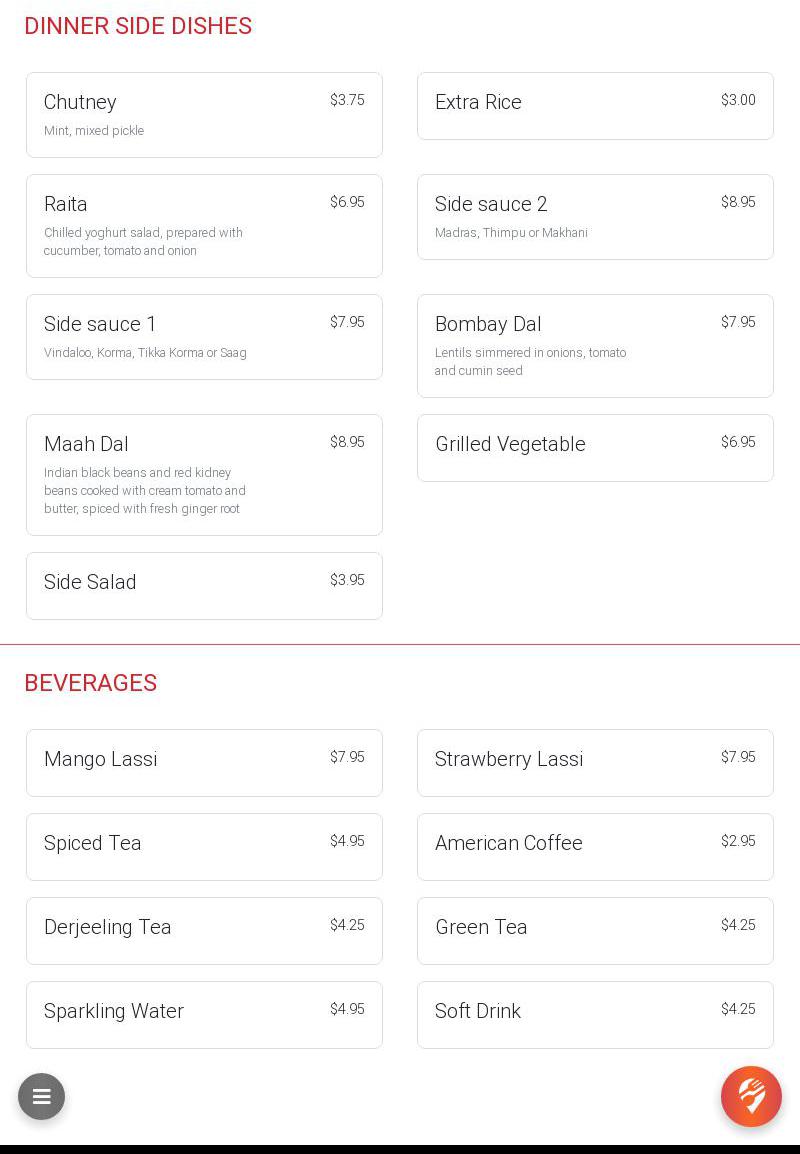This screenshot has width=800, height=1154.
Task: Select Bombay Dal lentil dish
Action: 595,346
